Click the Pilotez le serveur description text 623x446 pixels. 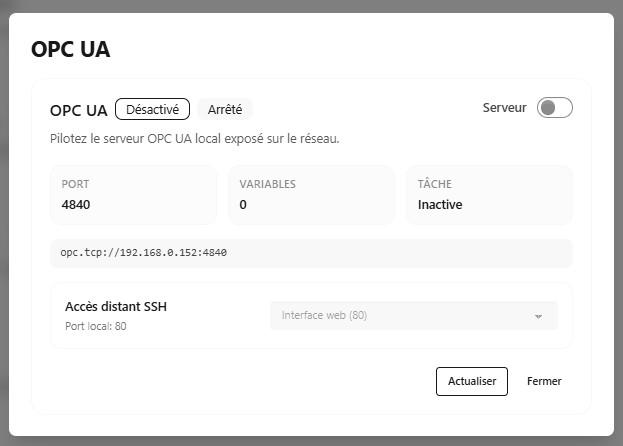tap(195, 139)
